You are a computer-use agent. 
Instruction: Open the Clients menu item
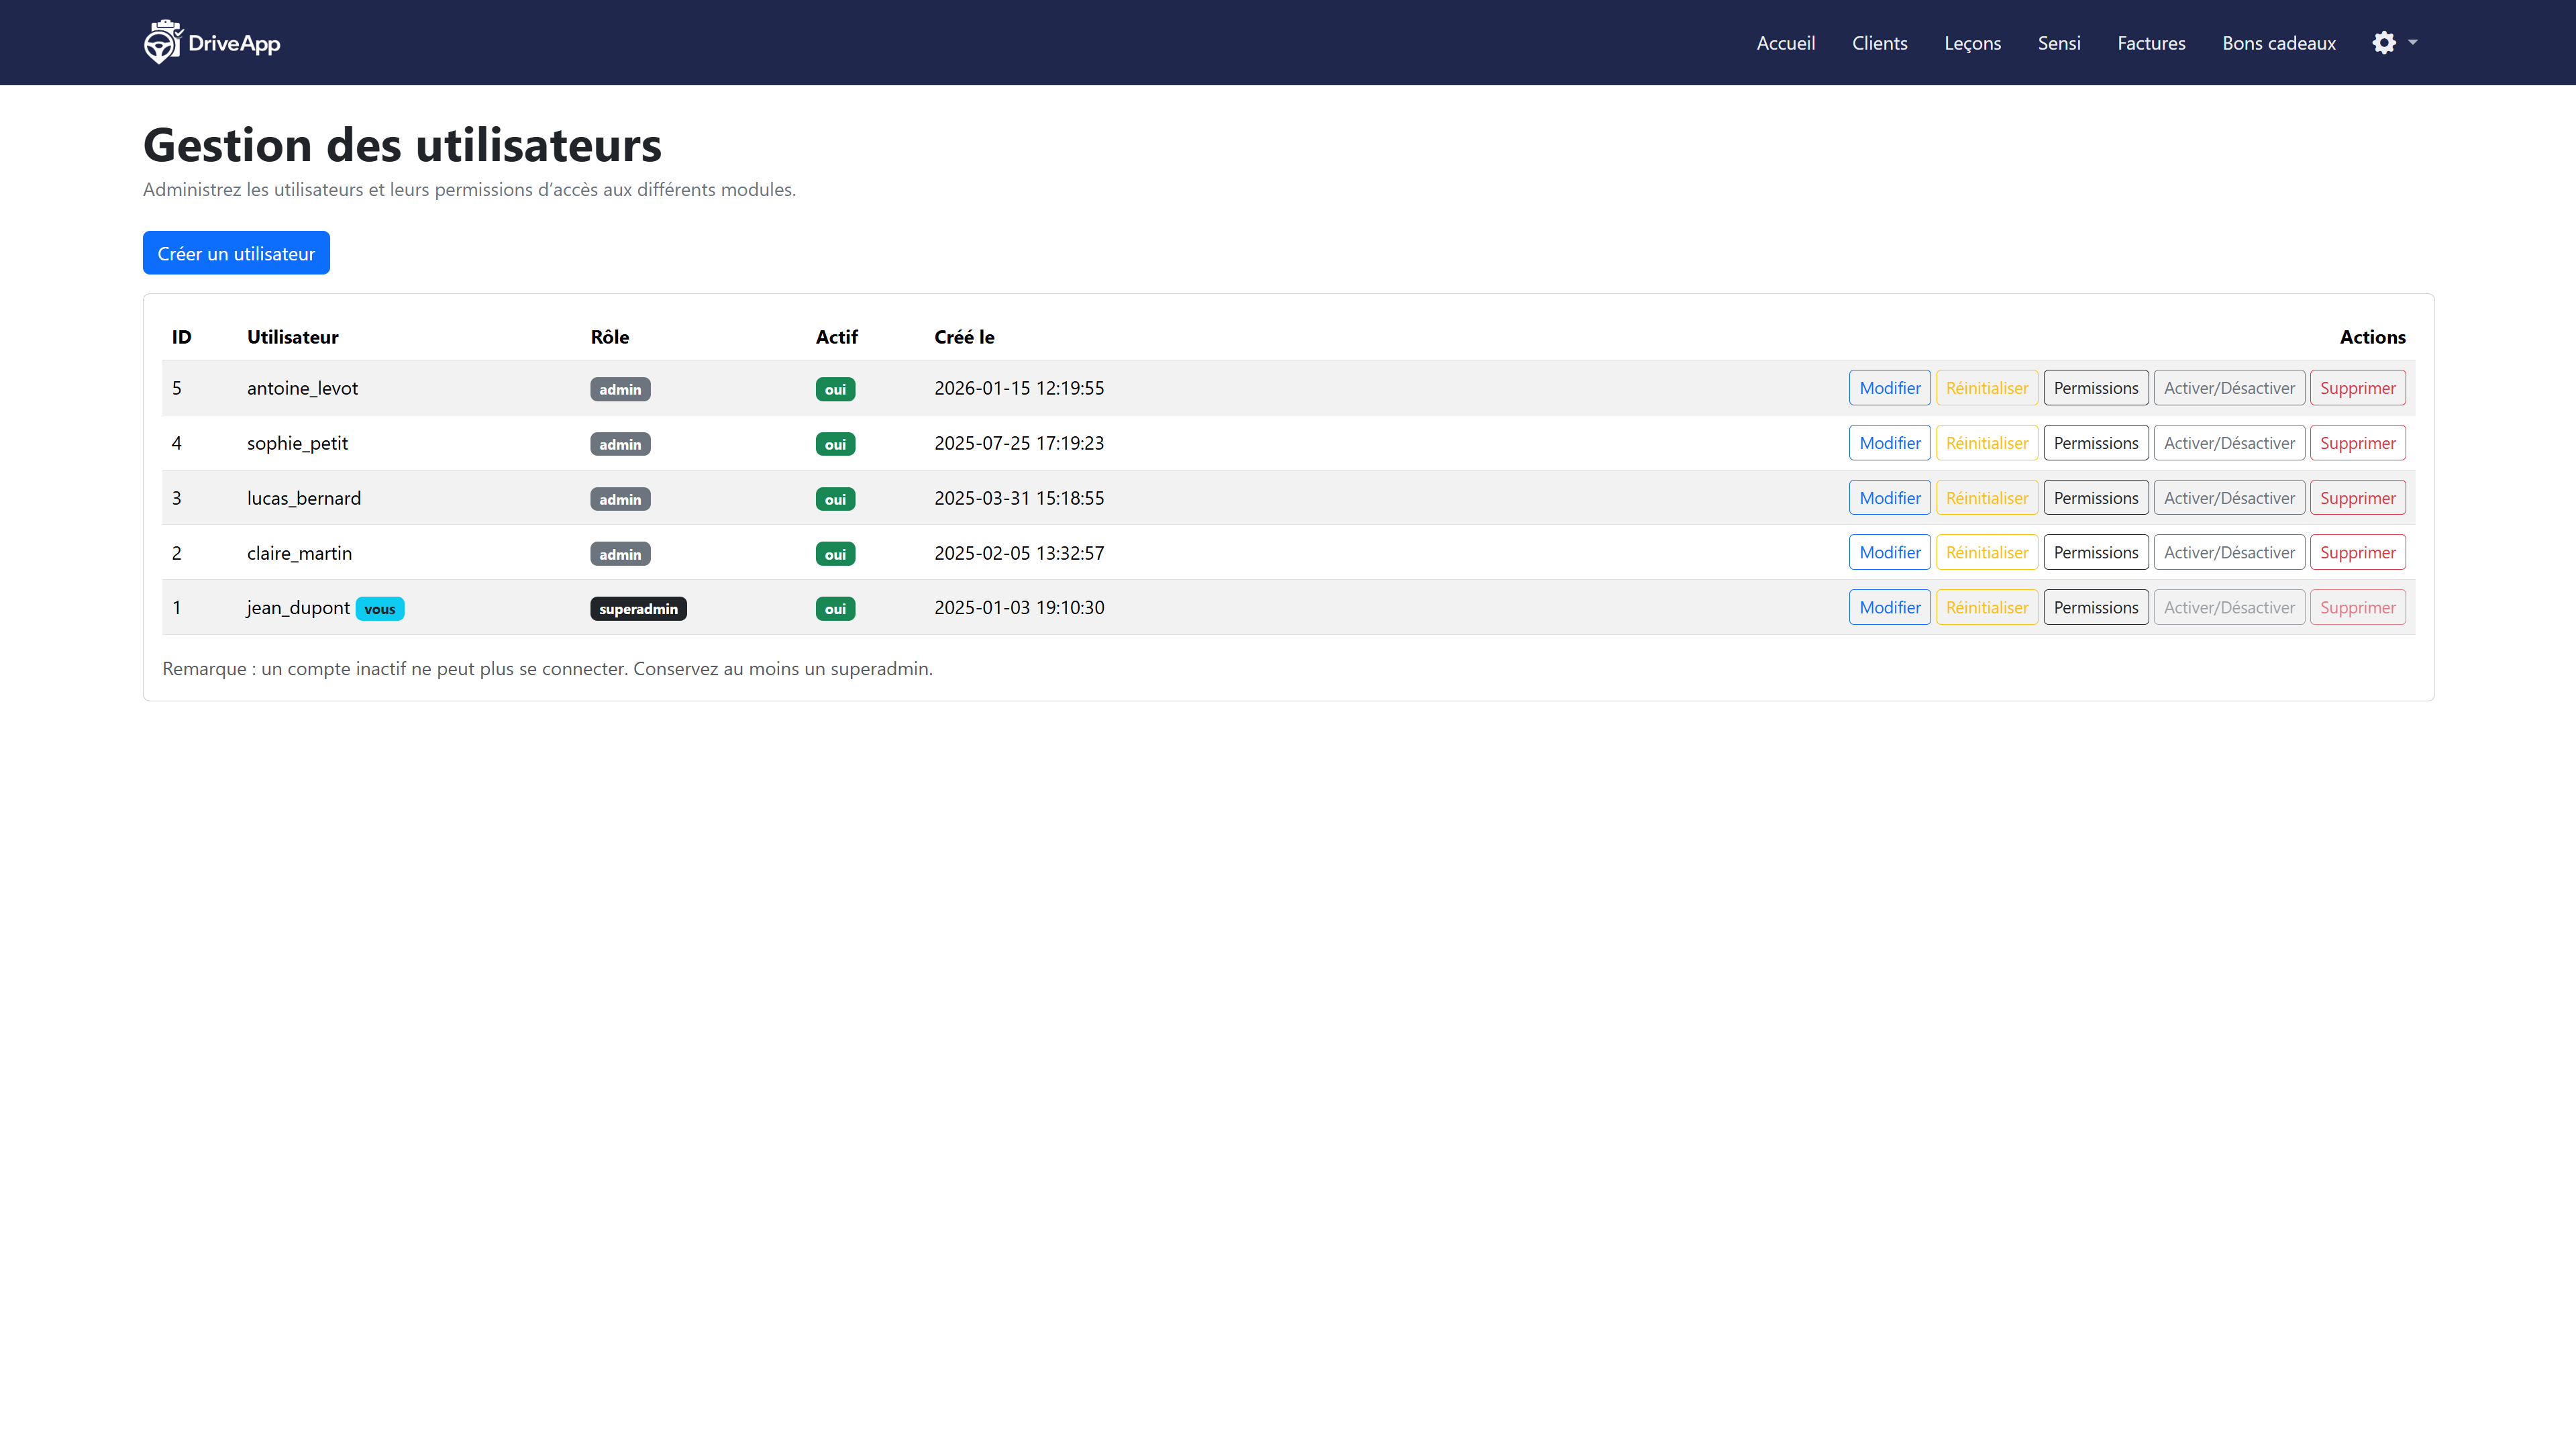(1879, 43)
